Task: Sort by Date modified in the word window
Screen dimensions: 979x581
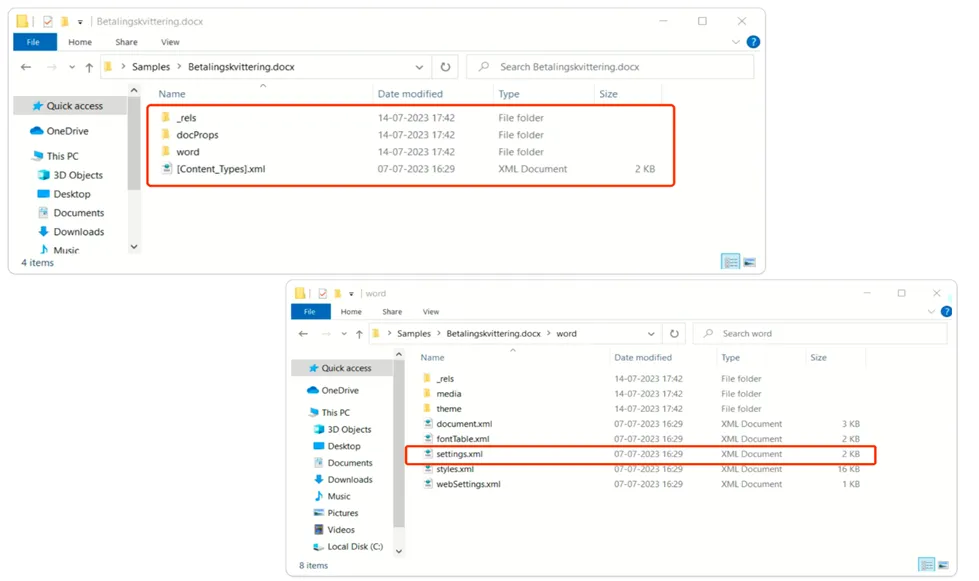Action: (642, 358)
